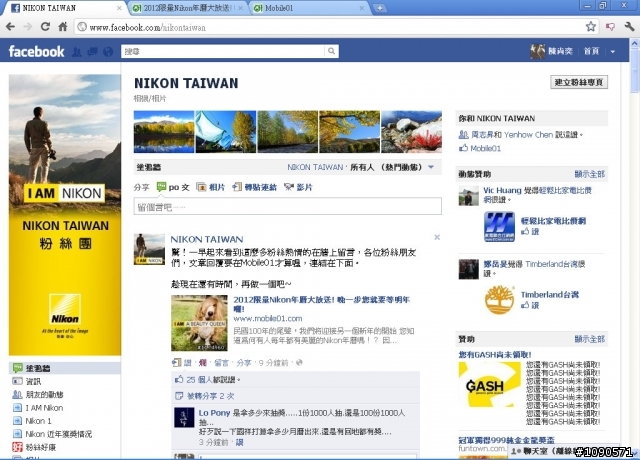The image size is (640, 460).
Task: Click the Facebook search input field
Action: (x=224, y=51)
